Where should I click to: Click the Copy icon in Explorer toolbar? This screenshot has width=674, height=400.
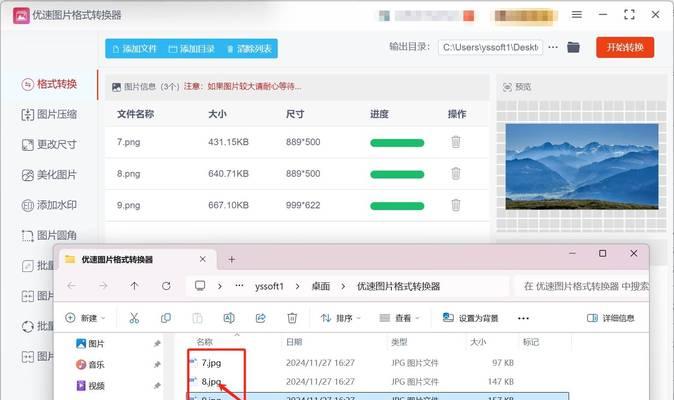tap(165, 318)
